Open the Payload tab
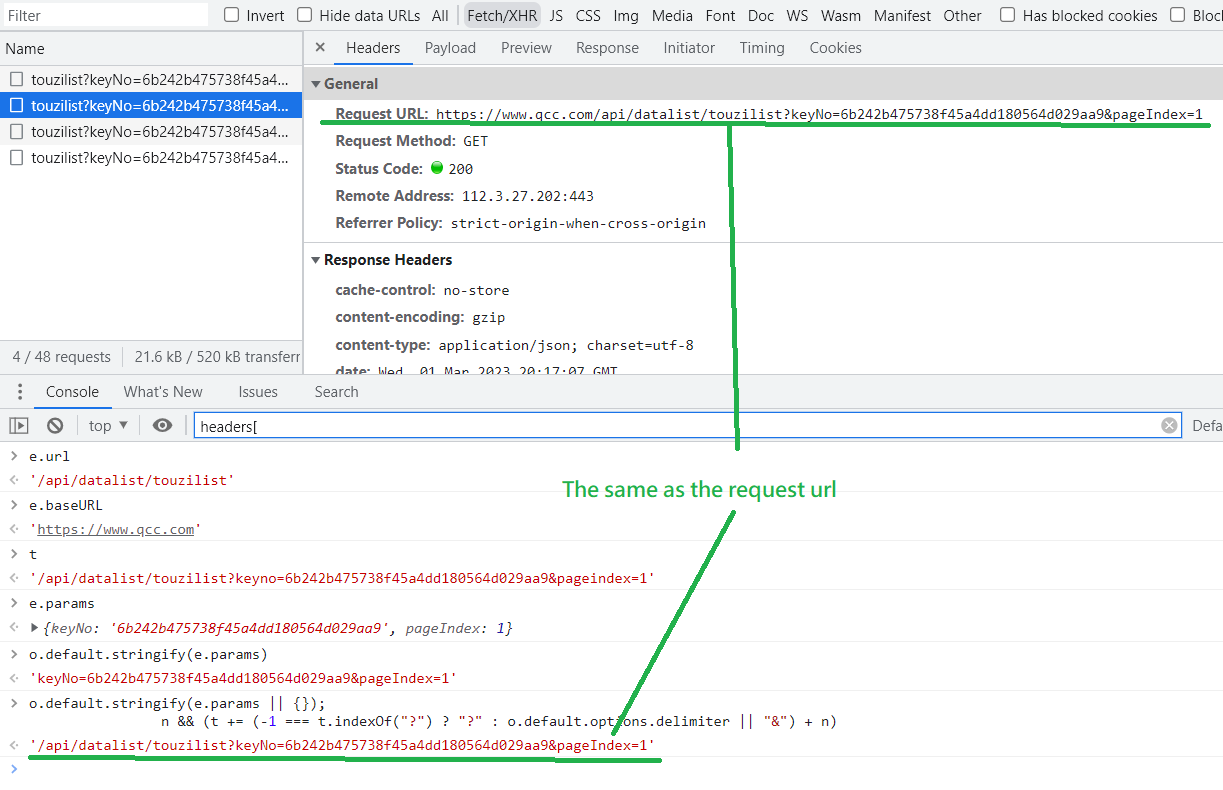 pyautogui.click(x=450, y=47)
